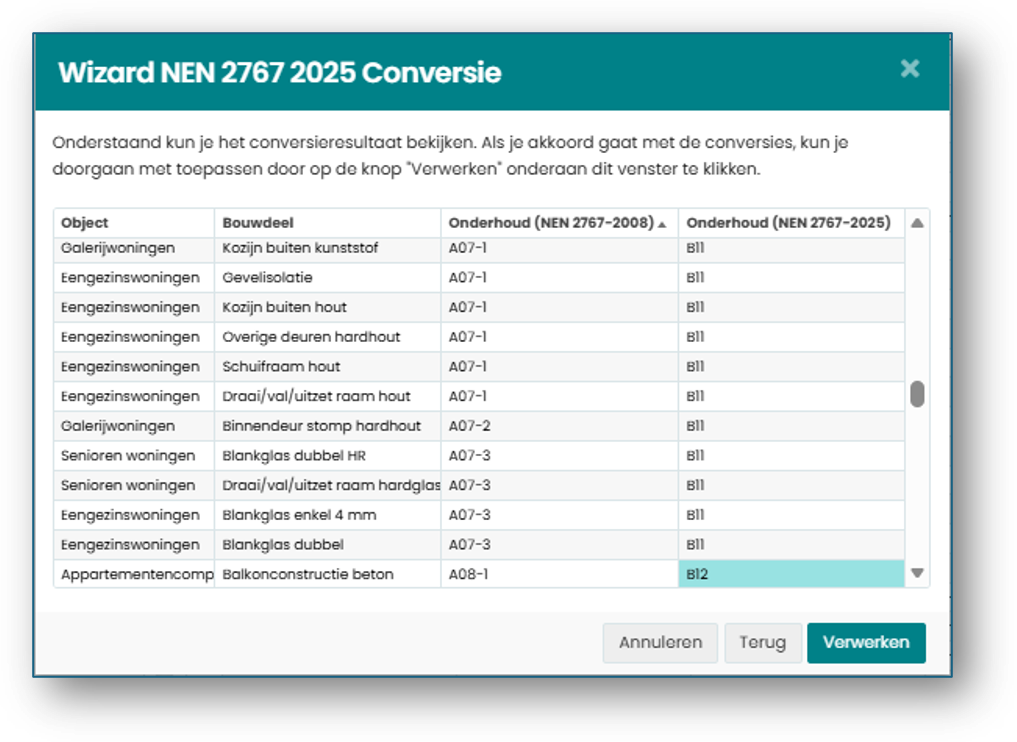
Task: Click 'B11' in the Schuifraam hout row
Action: [x=791, y=366]
